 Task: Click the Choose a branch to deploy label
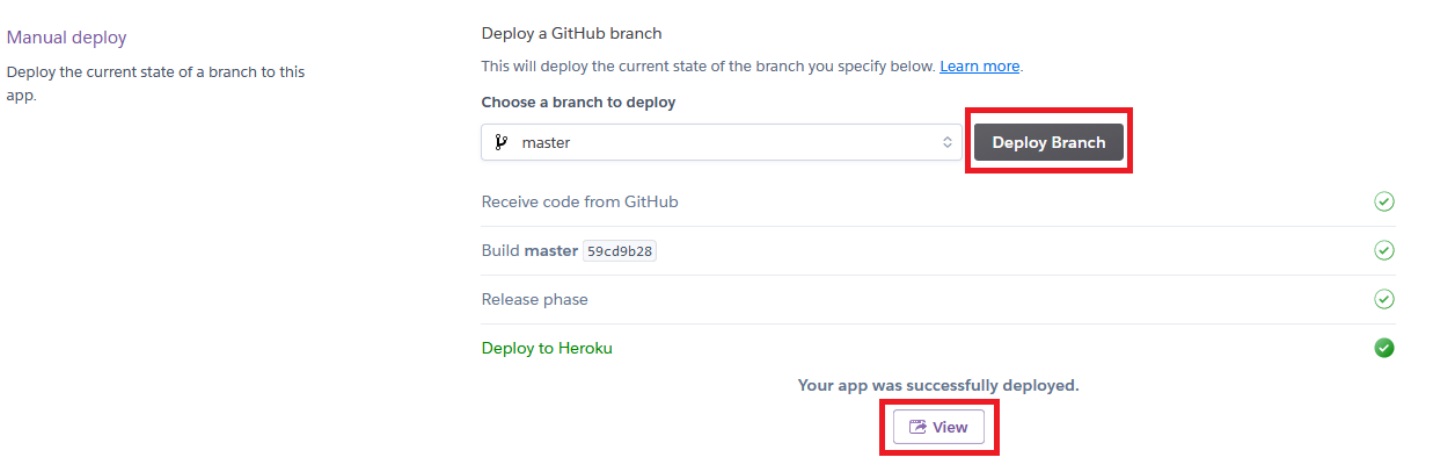[578, 102]
